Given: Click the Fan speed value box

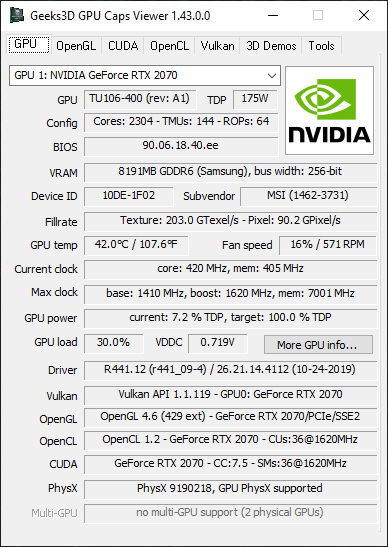Looking at the screenshot, I should [x=328, y=246].
